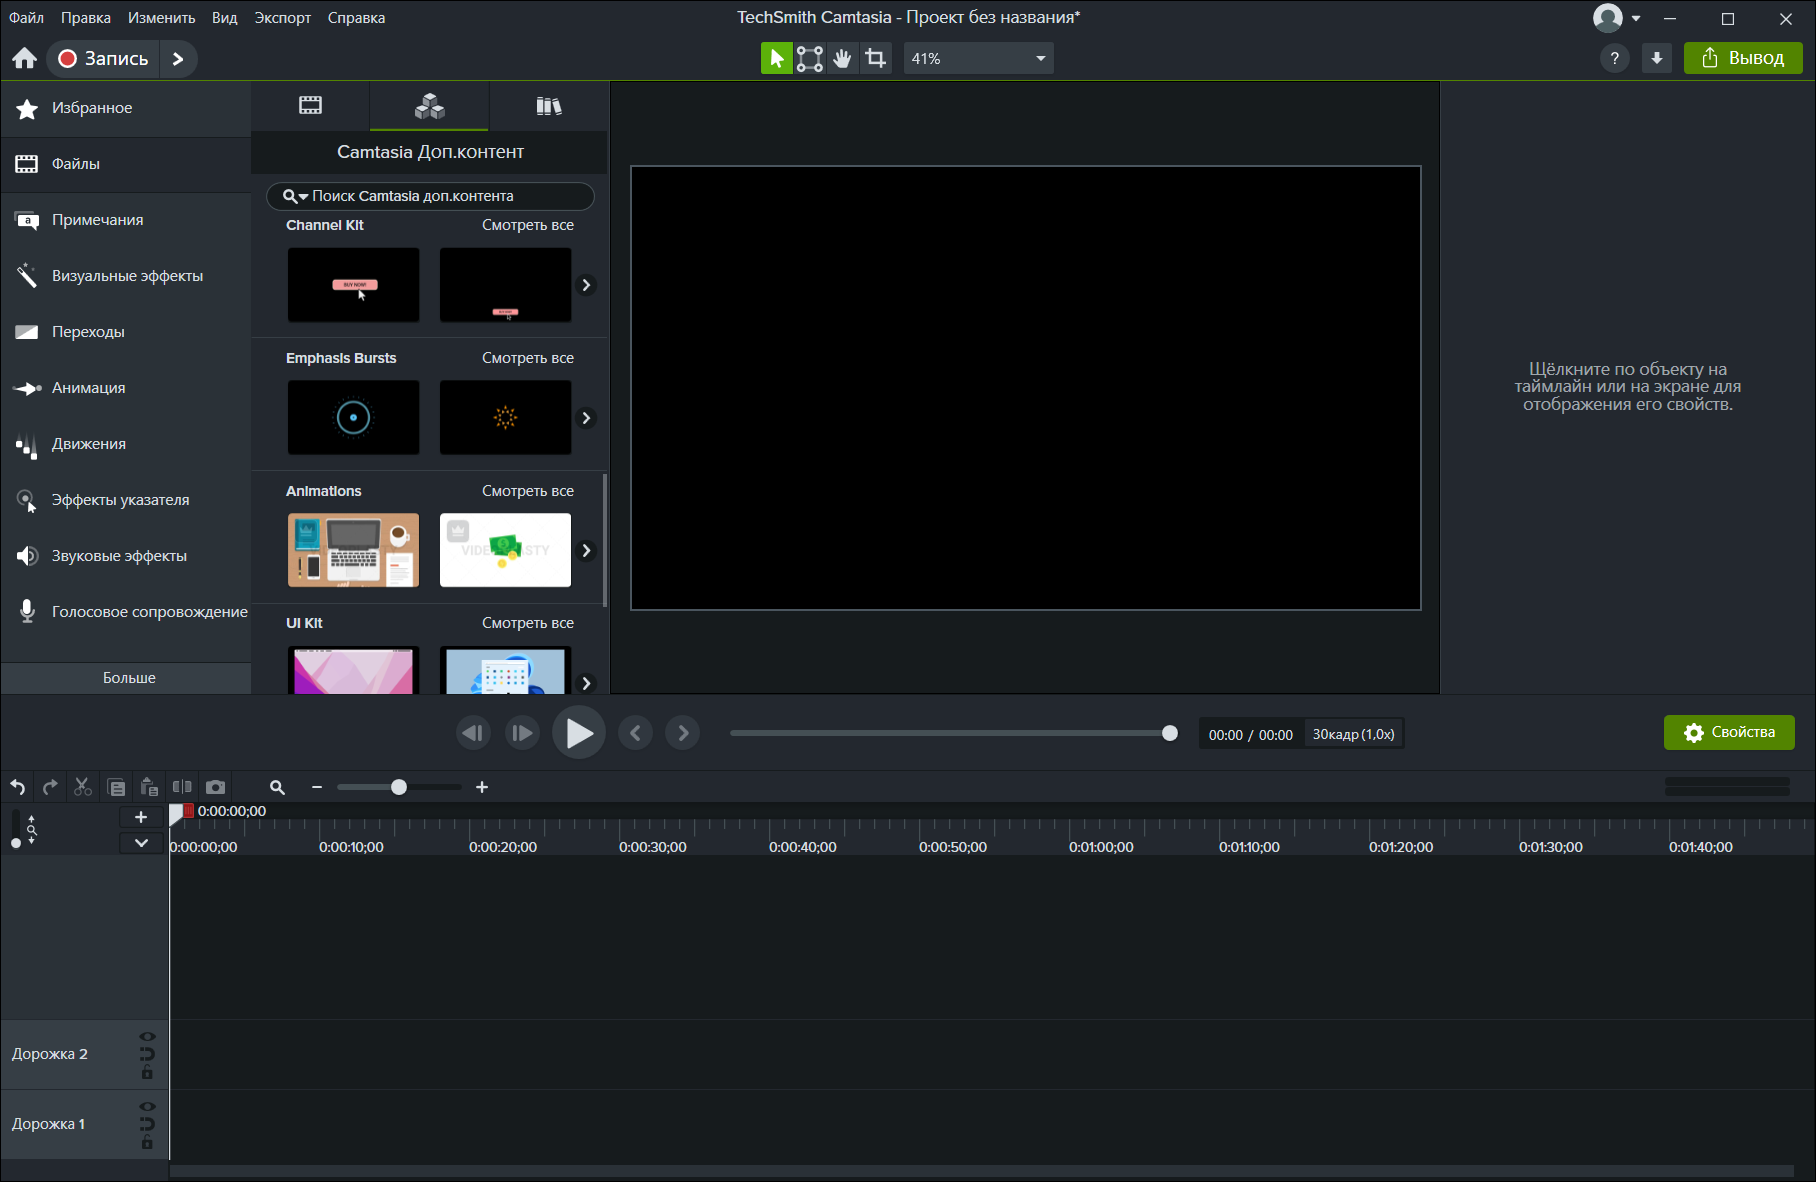The image size is (1816, 1182).
Task: Zoom in the timeline with plus
Action: tap(482, 787)
